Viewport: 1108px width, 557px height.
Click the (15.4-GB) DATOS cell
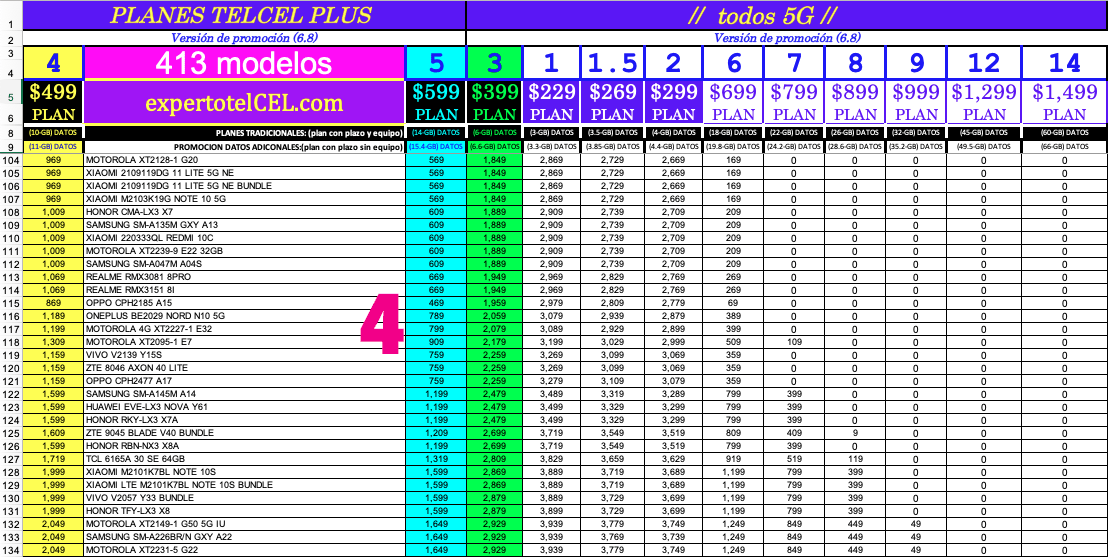tap(436, 146)
